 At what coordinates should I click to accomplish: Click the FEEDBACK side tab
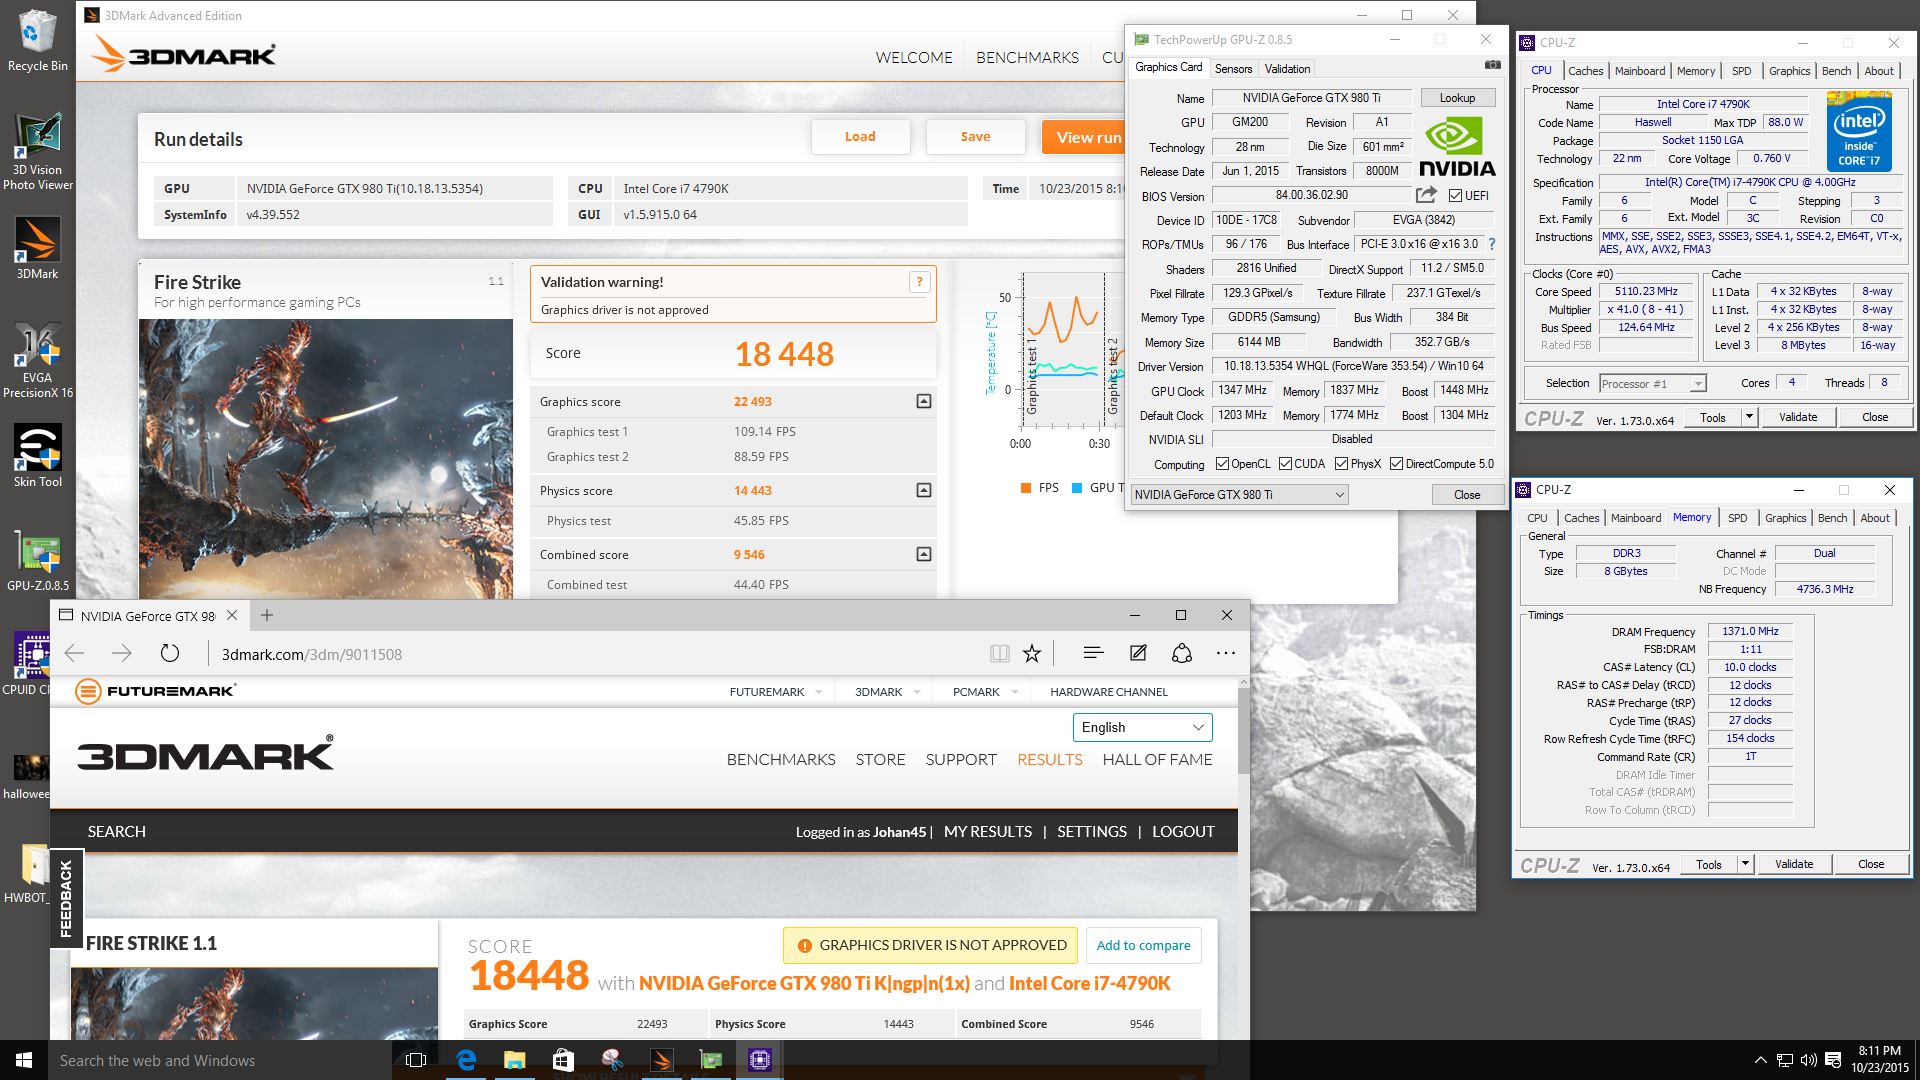click(x=66, y=898)
